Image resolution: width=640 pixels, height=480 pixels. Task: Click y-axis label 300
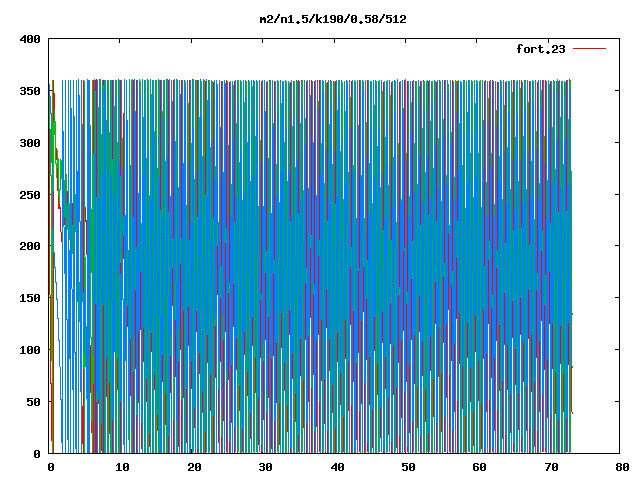[x=30, y=143]
